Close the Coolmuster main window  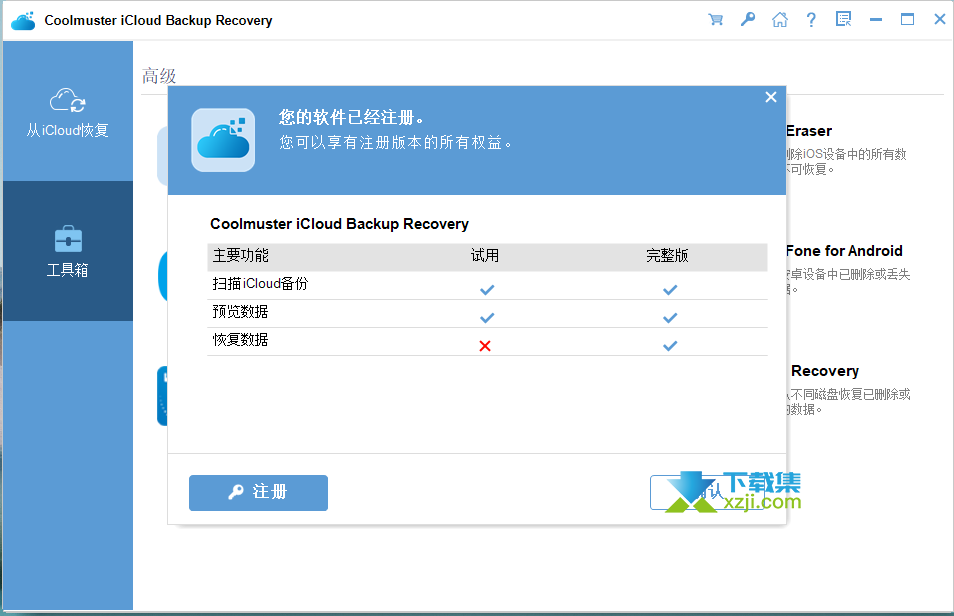939,19
